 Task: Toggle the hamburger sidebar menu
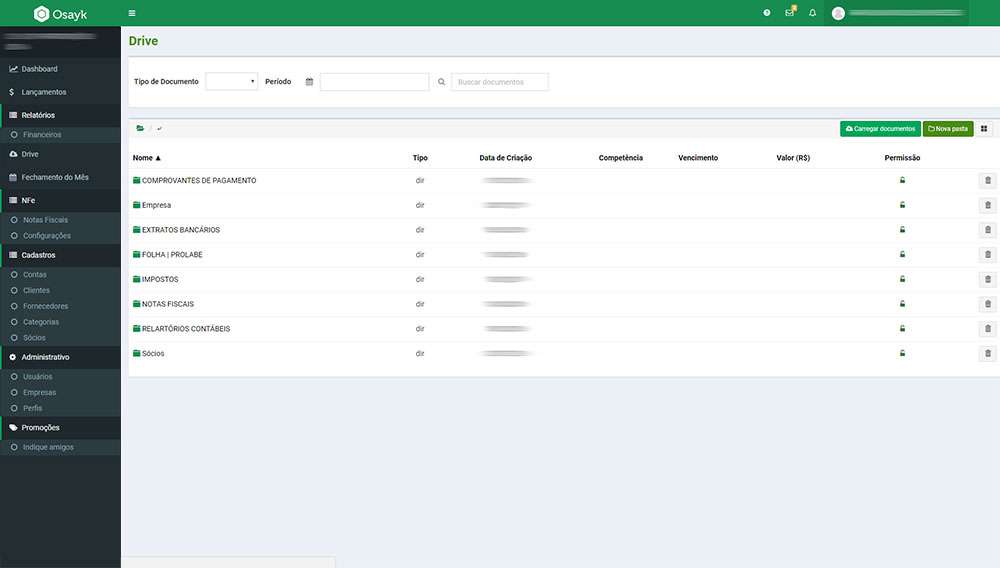tap(132, 13)
